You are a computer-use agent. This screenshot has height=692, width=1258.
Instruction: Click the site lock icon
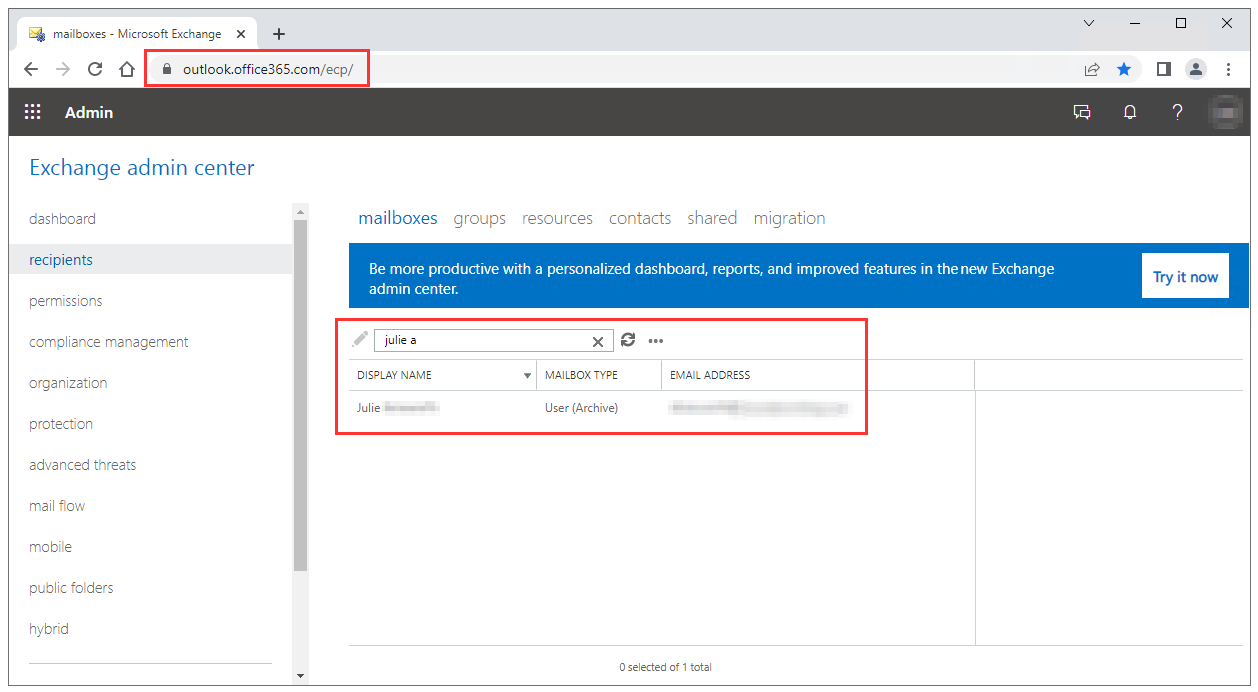click(166, 69)
